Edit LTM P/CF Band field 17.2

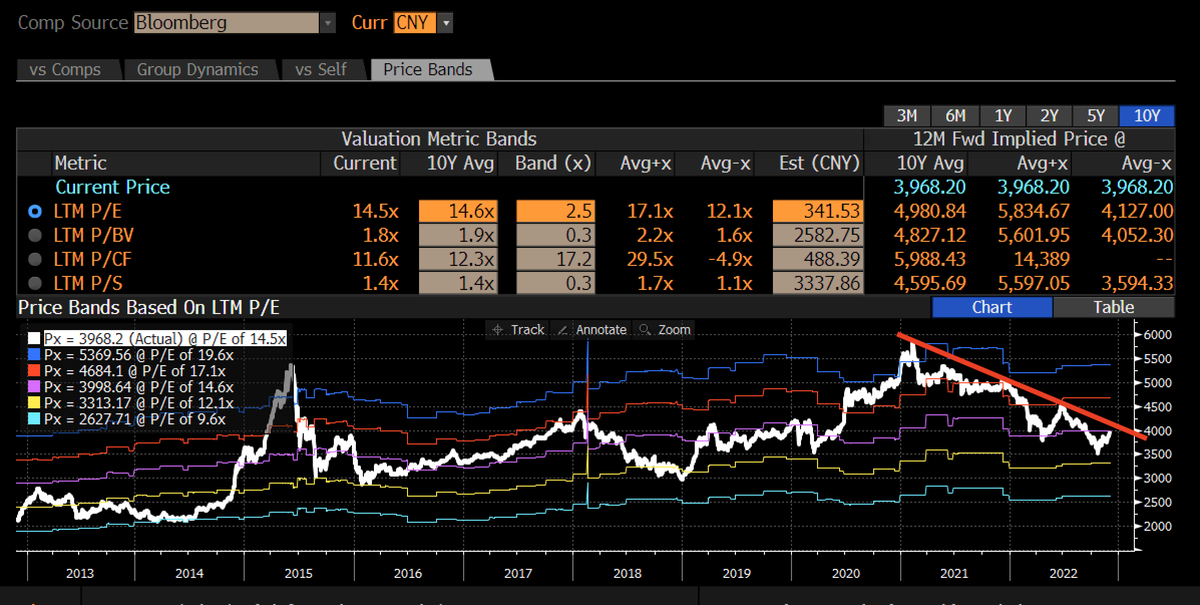(x=555, y=260)
